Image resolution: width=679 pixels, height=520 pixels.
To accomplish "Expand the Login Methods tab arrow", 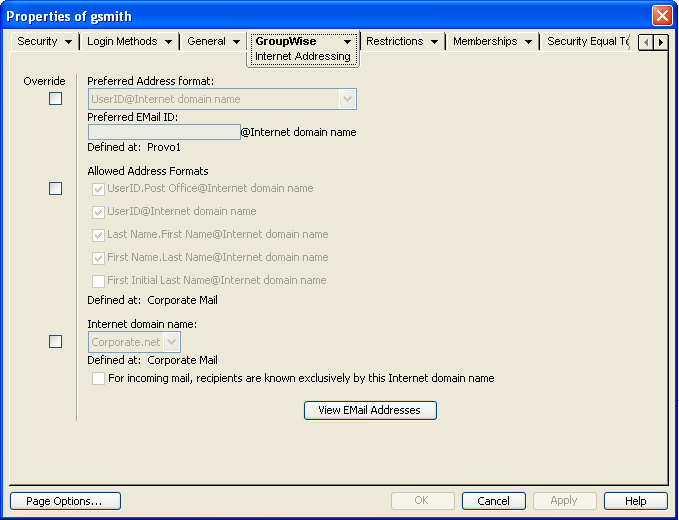I will pos(168,42).
